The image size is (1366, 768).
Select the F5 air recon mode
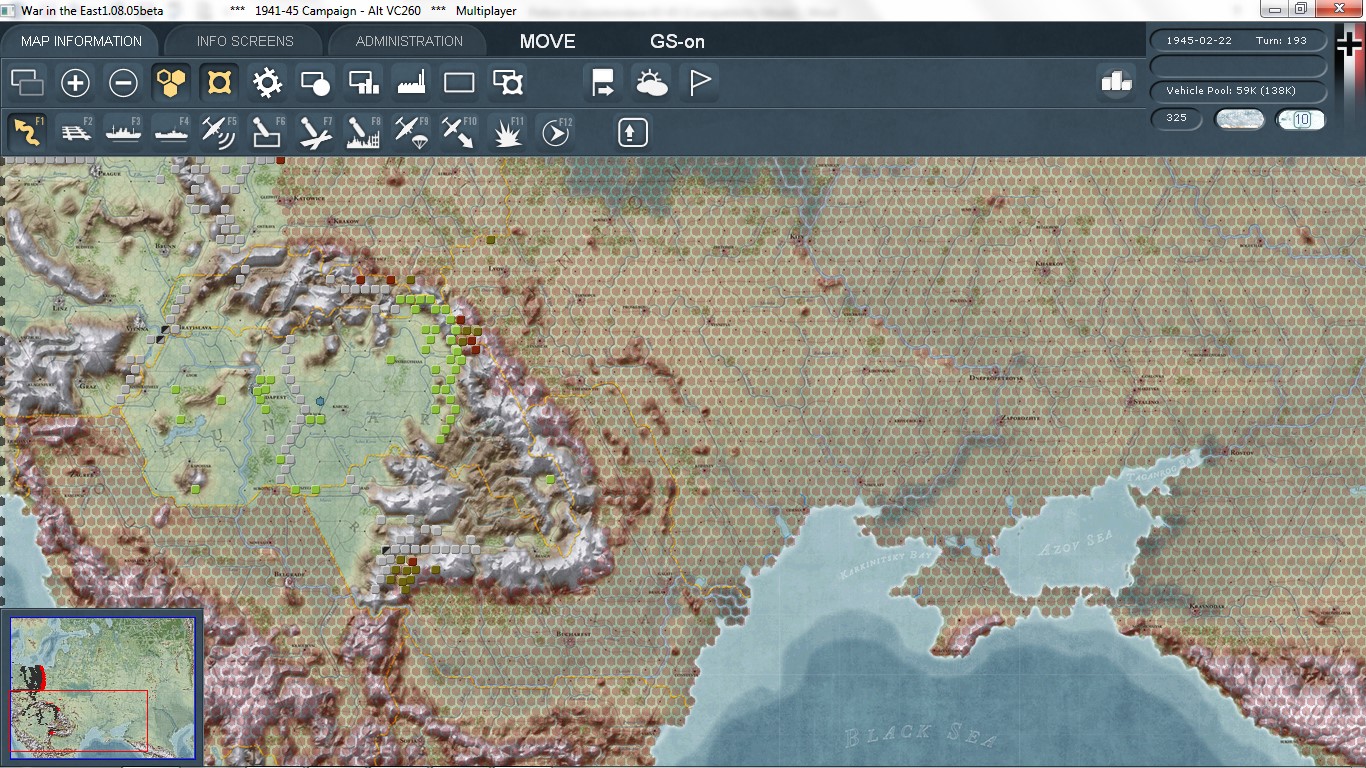[x=219, y=132]
